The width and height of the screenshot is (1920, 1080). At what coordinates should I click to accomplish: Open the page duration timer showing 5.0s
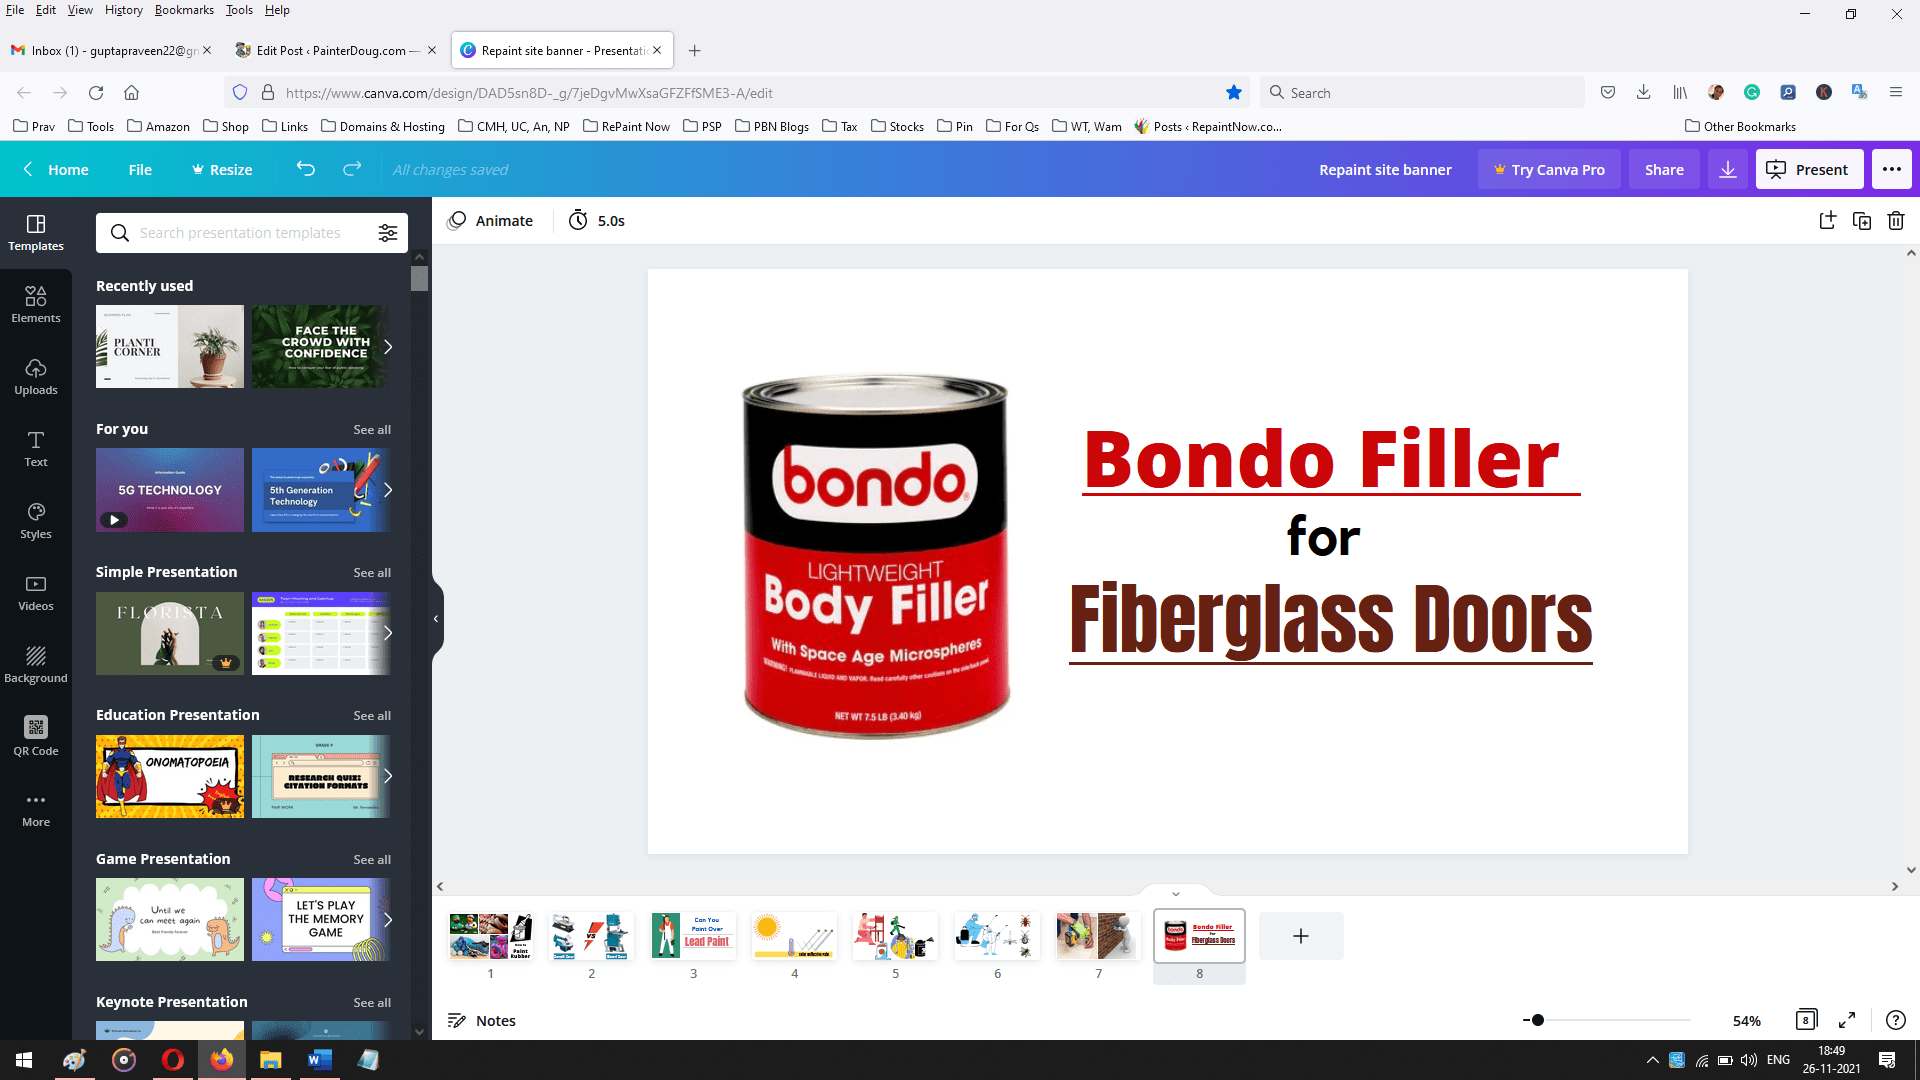tap(597, 220)
